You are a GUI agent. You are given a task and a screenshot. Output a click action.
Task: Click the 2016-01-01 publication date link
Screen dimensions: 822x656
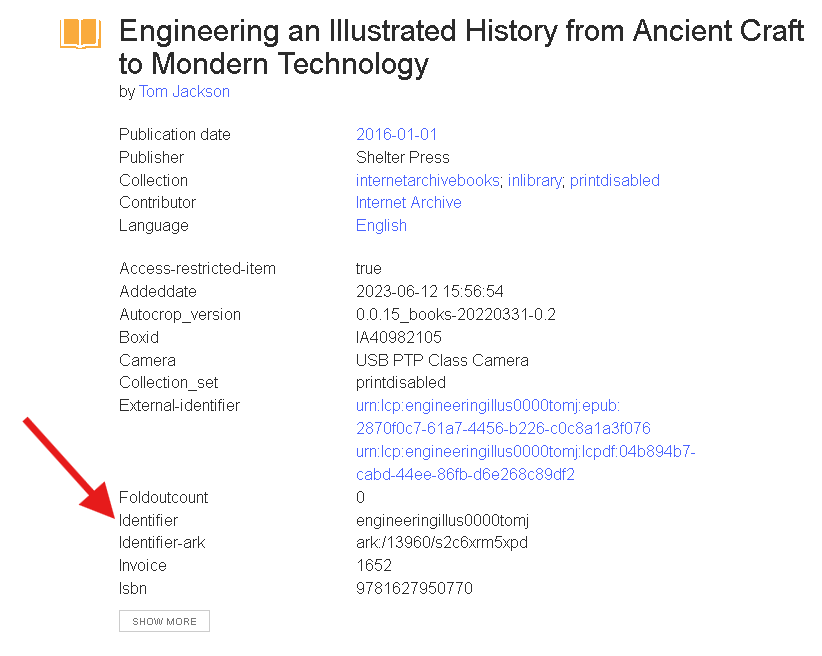pyautogui.click(x=396, y=134)
